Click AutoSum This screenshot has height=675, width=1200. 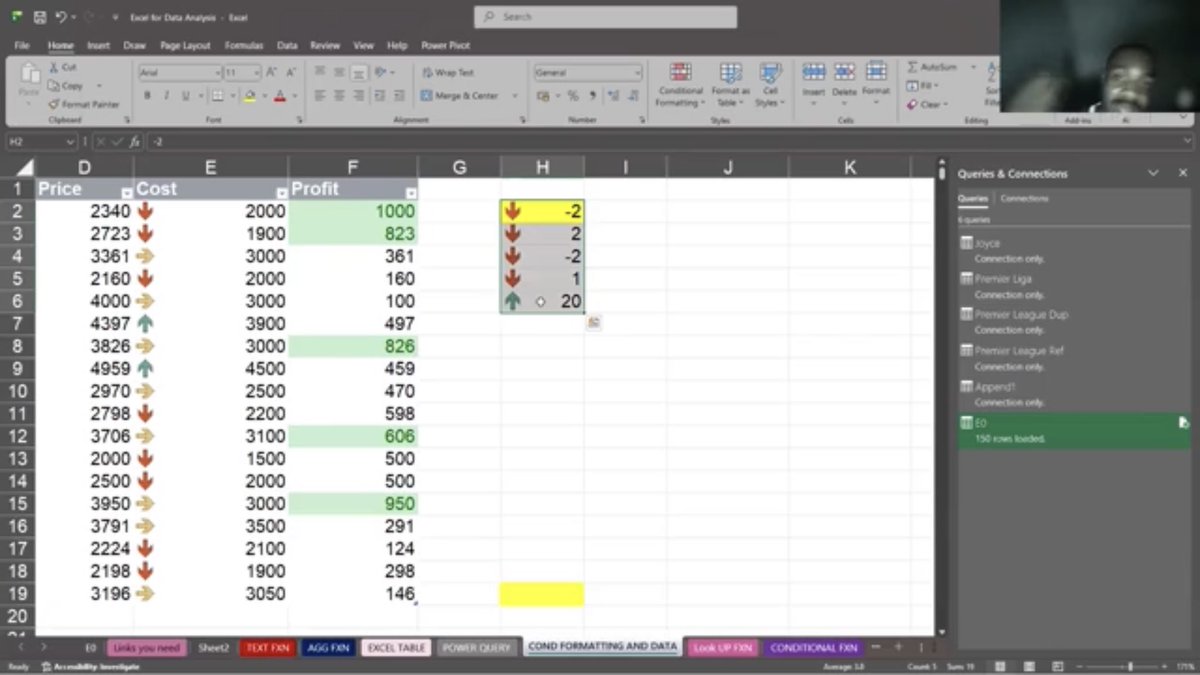point(932,67)
